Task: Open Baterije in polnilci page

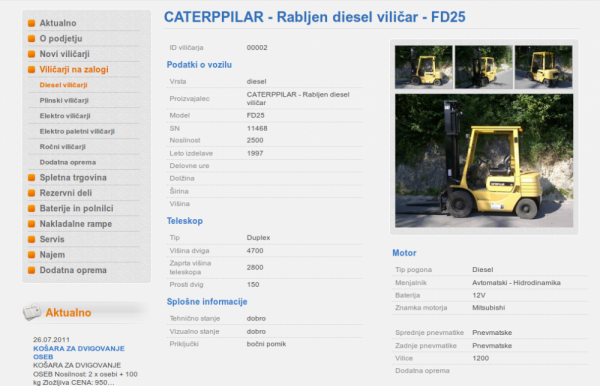Action: coord(77,208)
